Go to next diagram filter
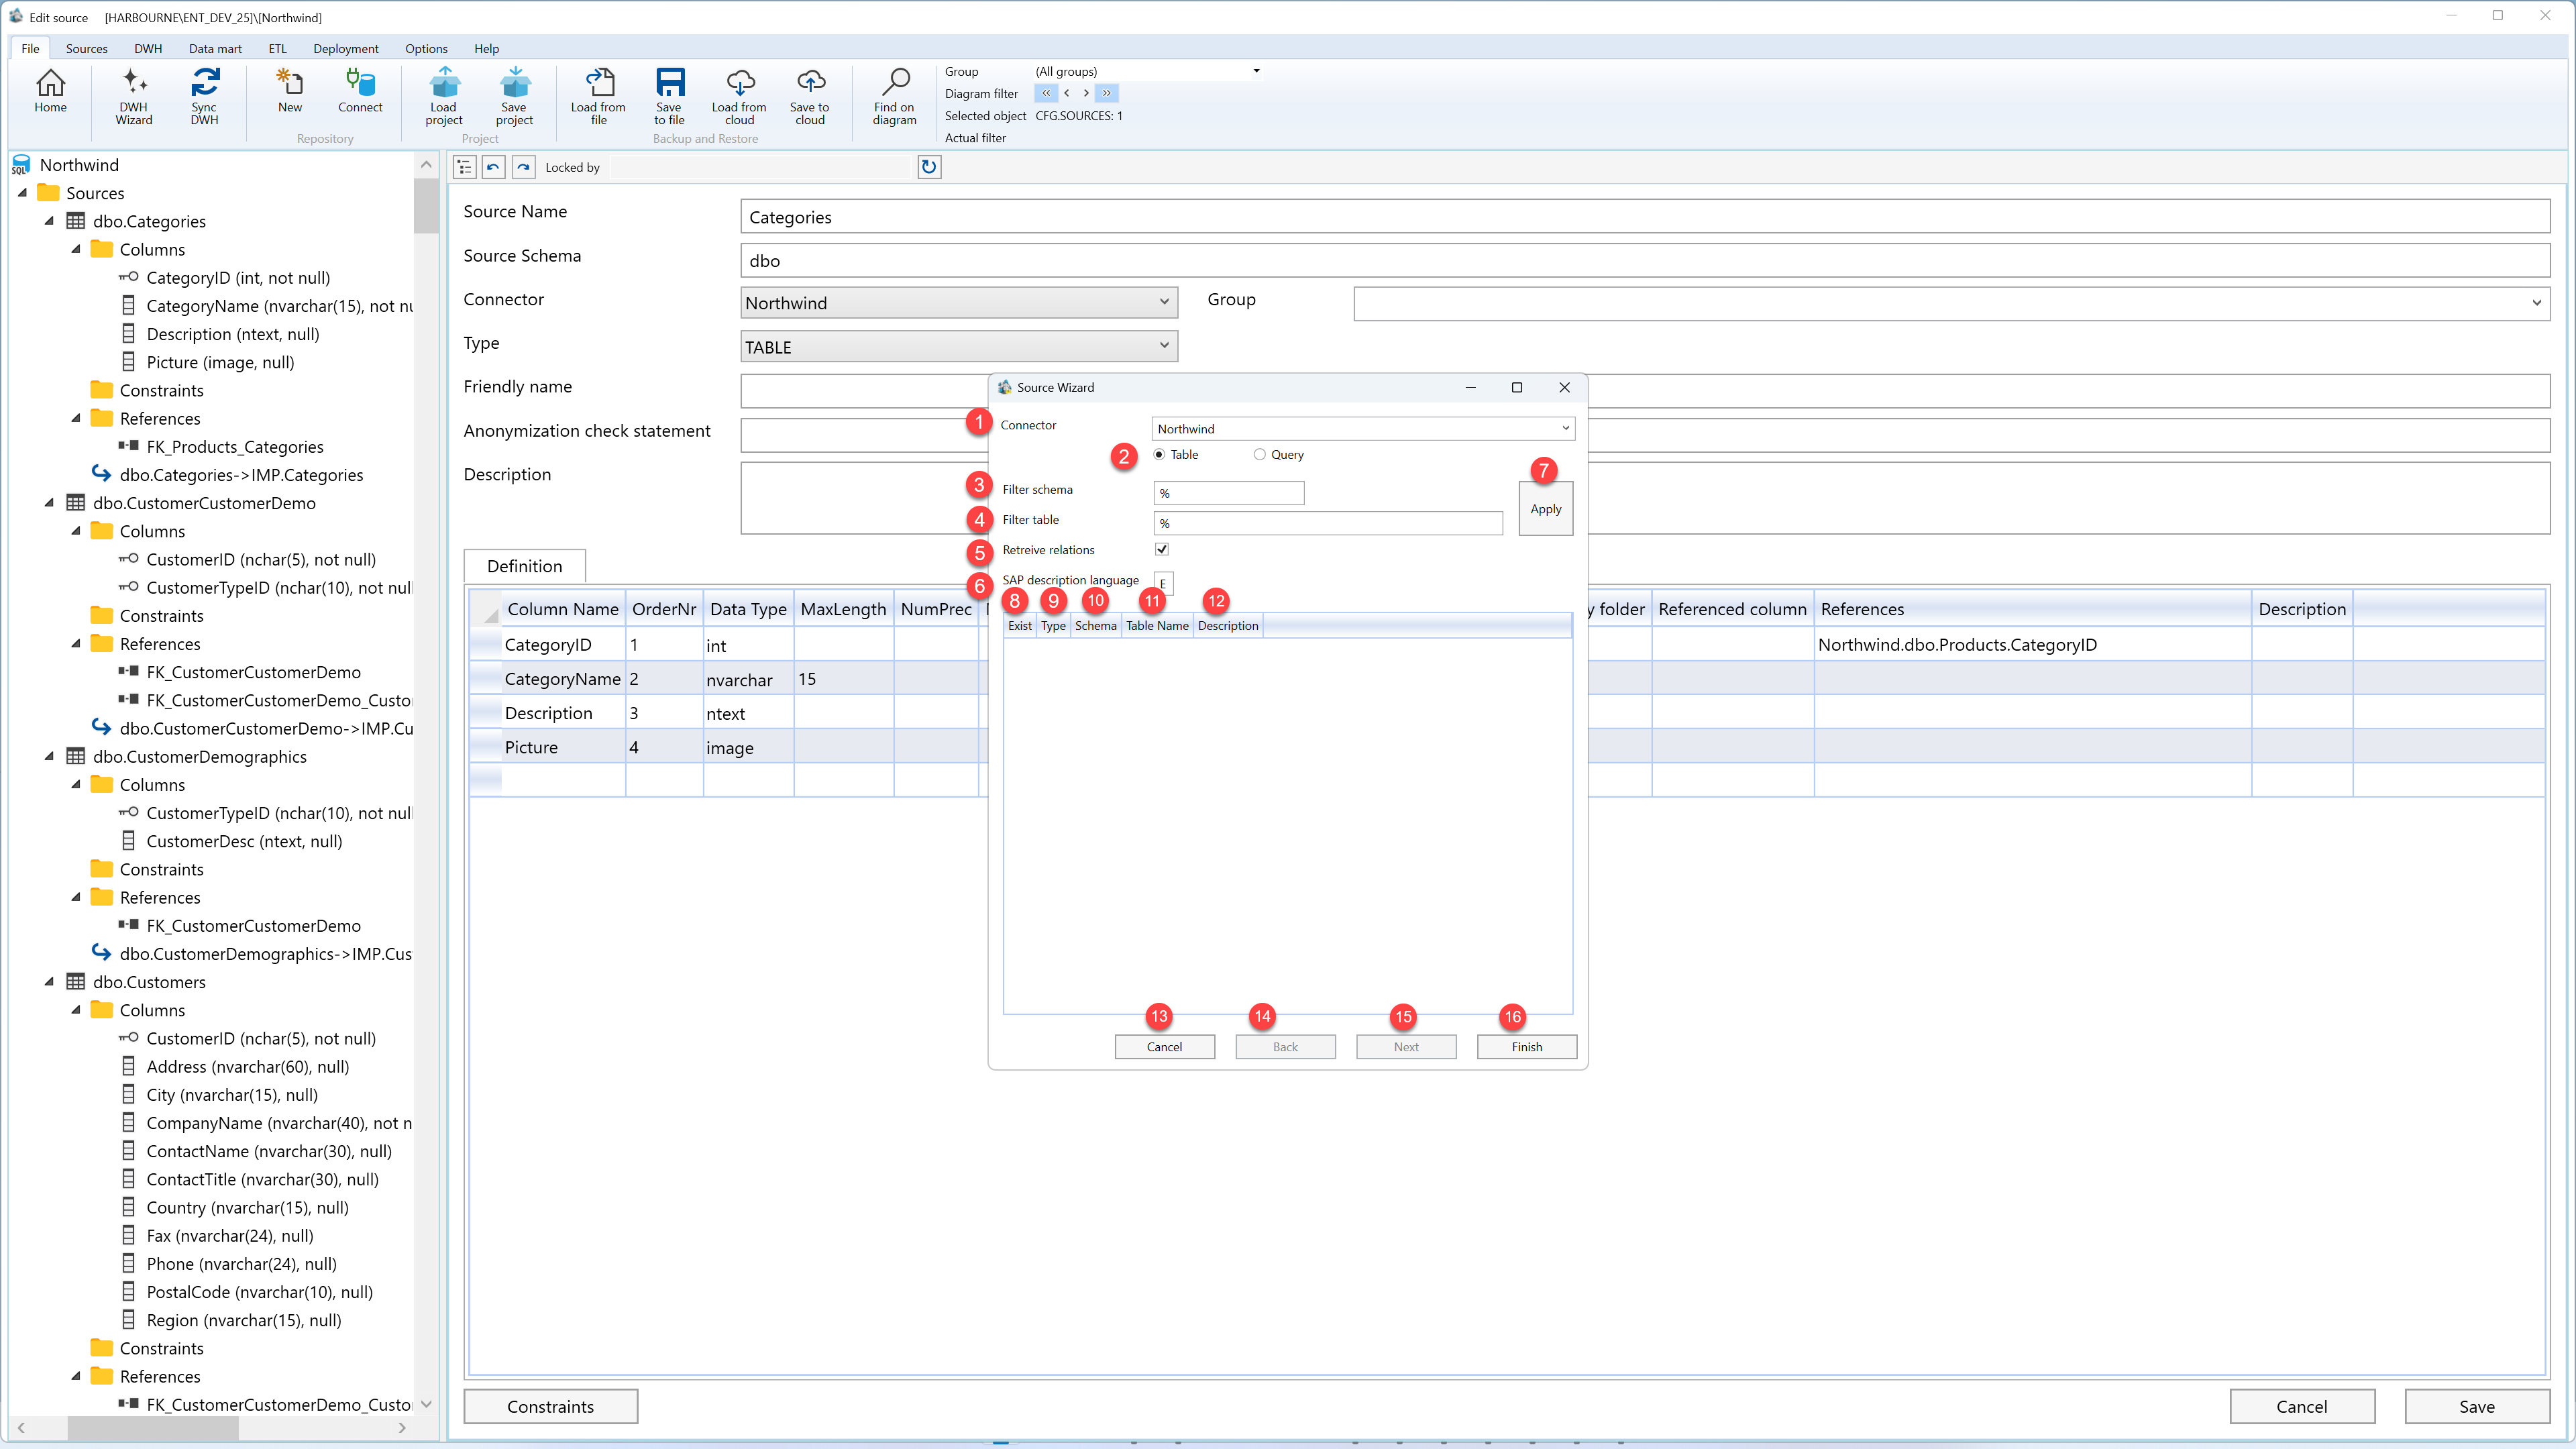 click(1086, 93)
